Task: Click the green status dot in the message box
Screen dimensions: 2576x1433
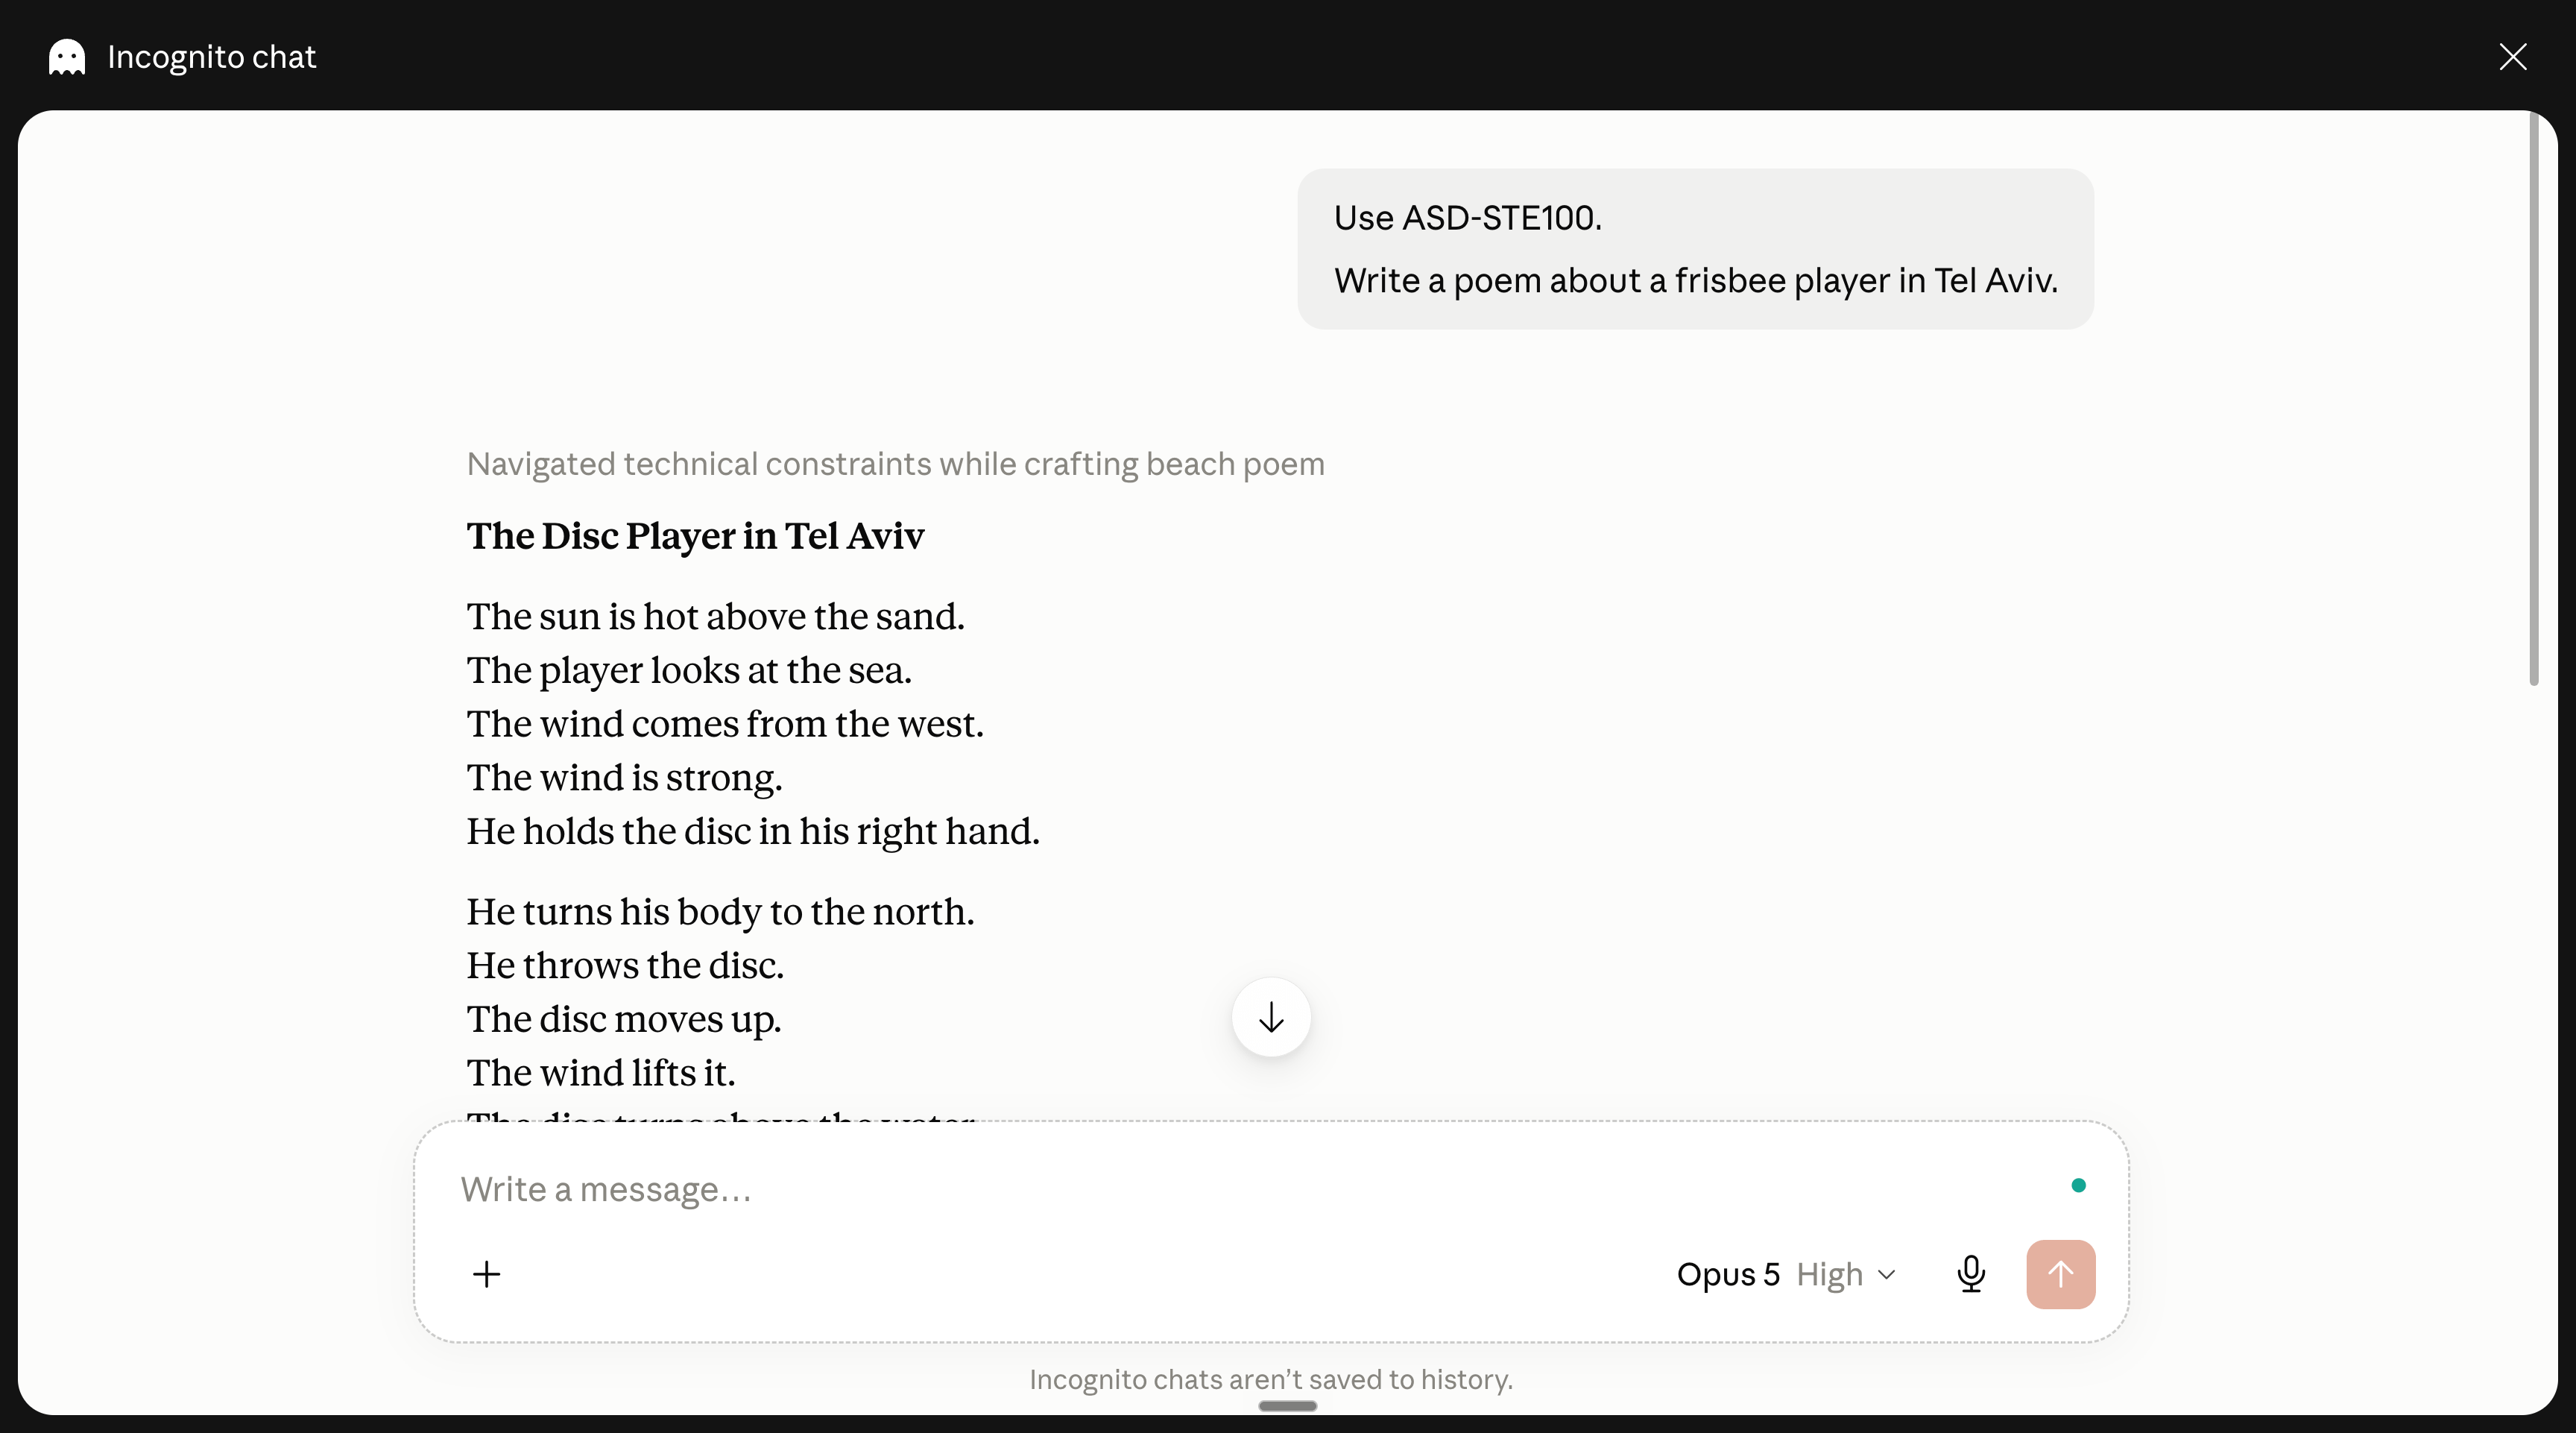Action: [2078, 1186]
